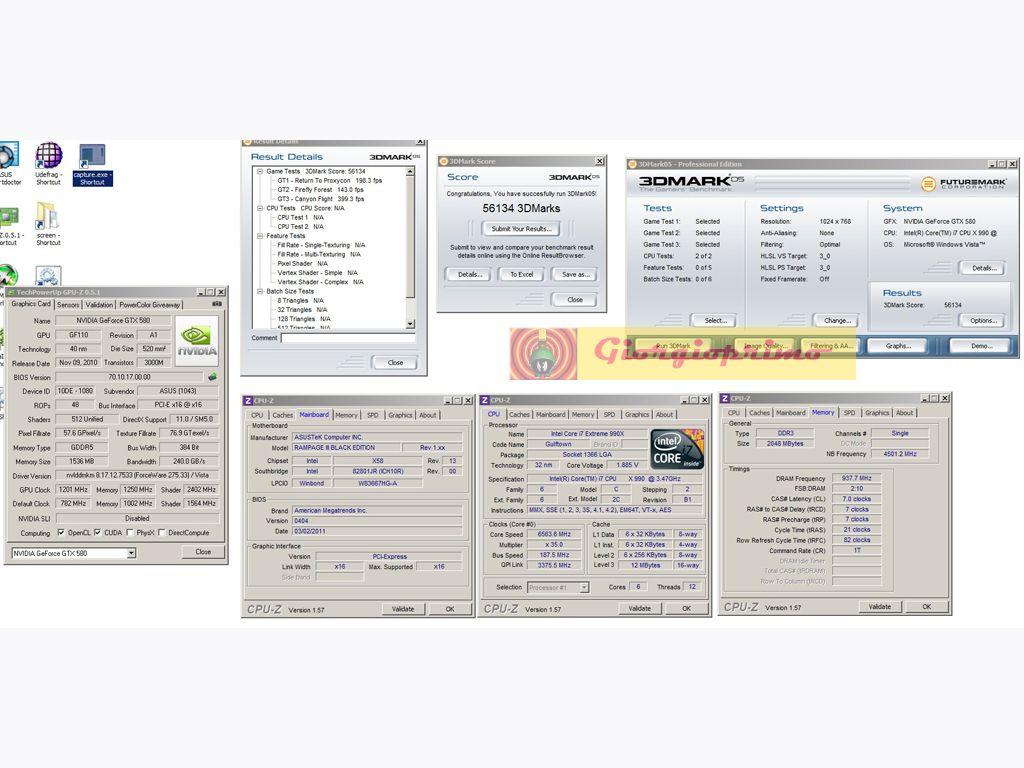Viewport: 1024px width, 768px height.
Task: Click the 3DMark05 Professional Edition title icon
Action: pos(632,164)
